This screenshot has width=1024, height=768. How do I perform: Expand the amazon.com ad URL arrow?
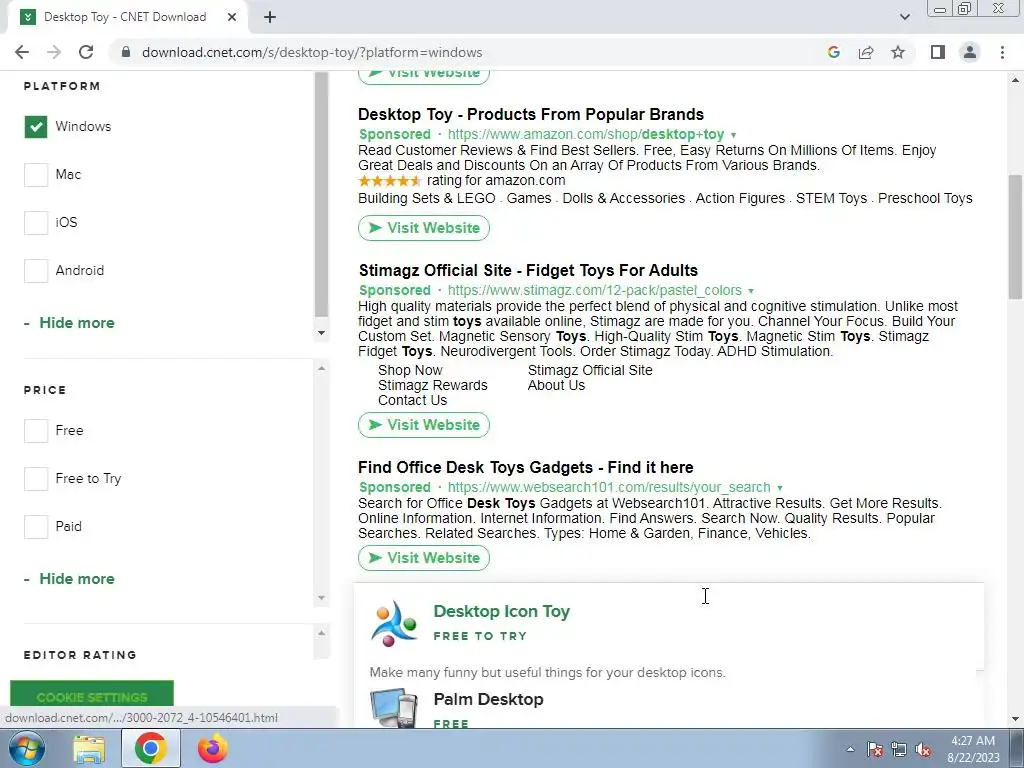pyautogui.click(x=733, y=135)
